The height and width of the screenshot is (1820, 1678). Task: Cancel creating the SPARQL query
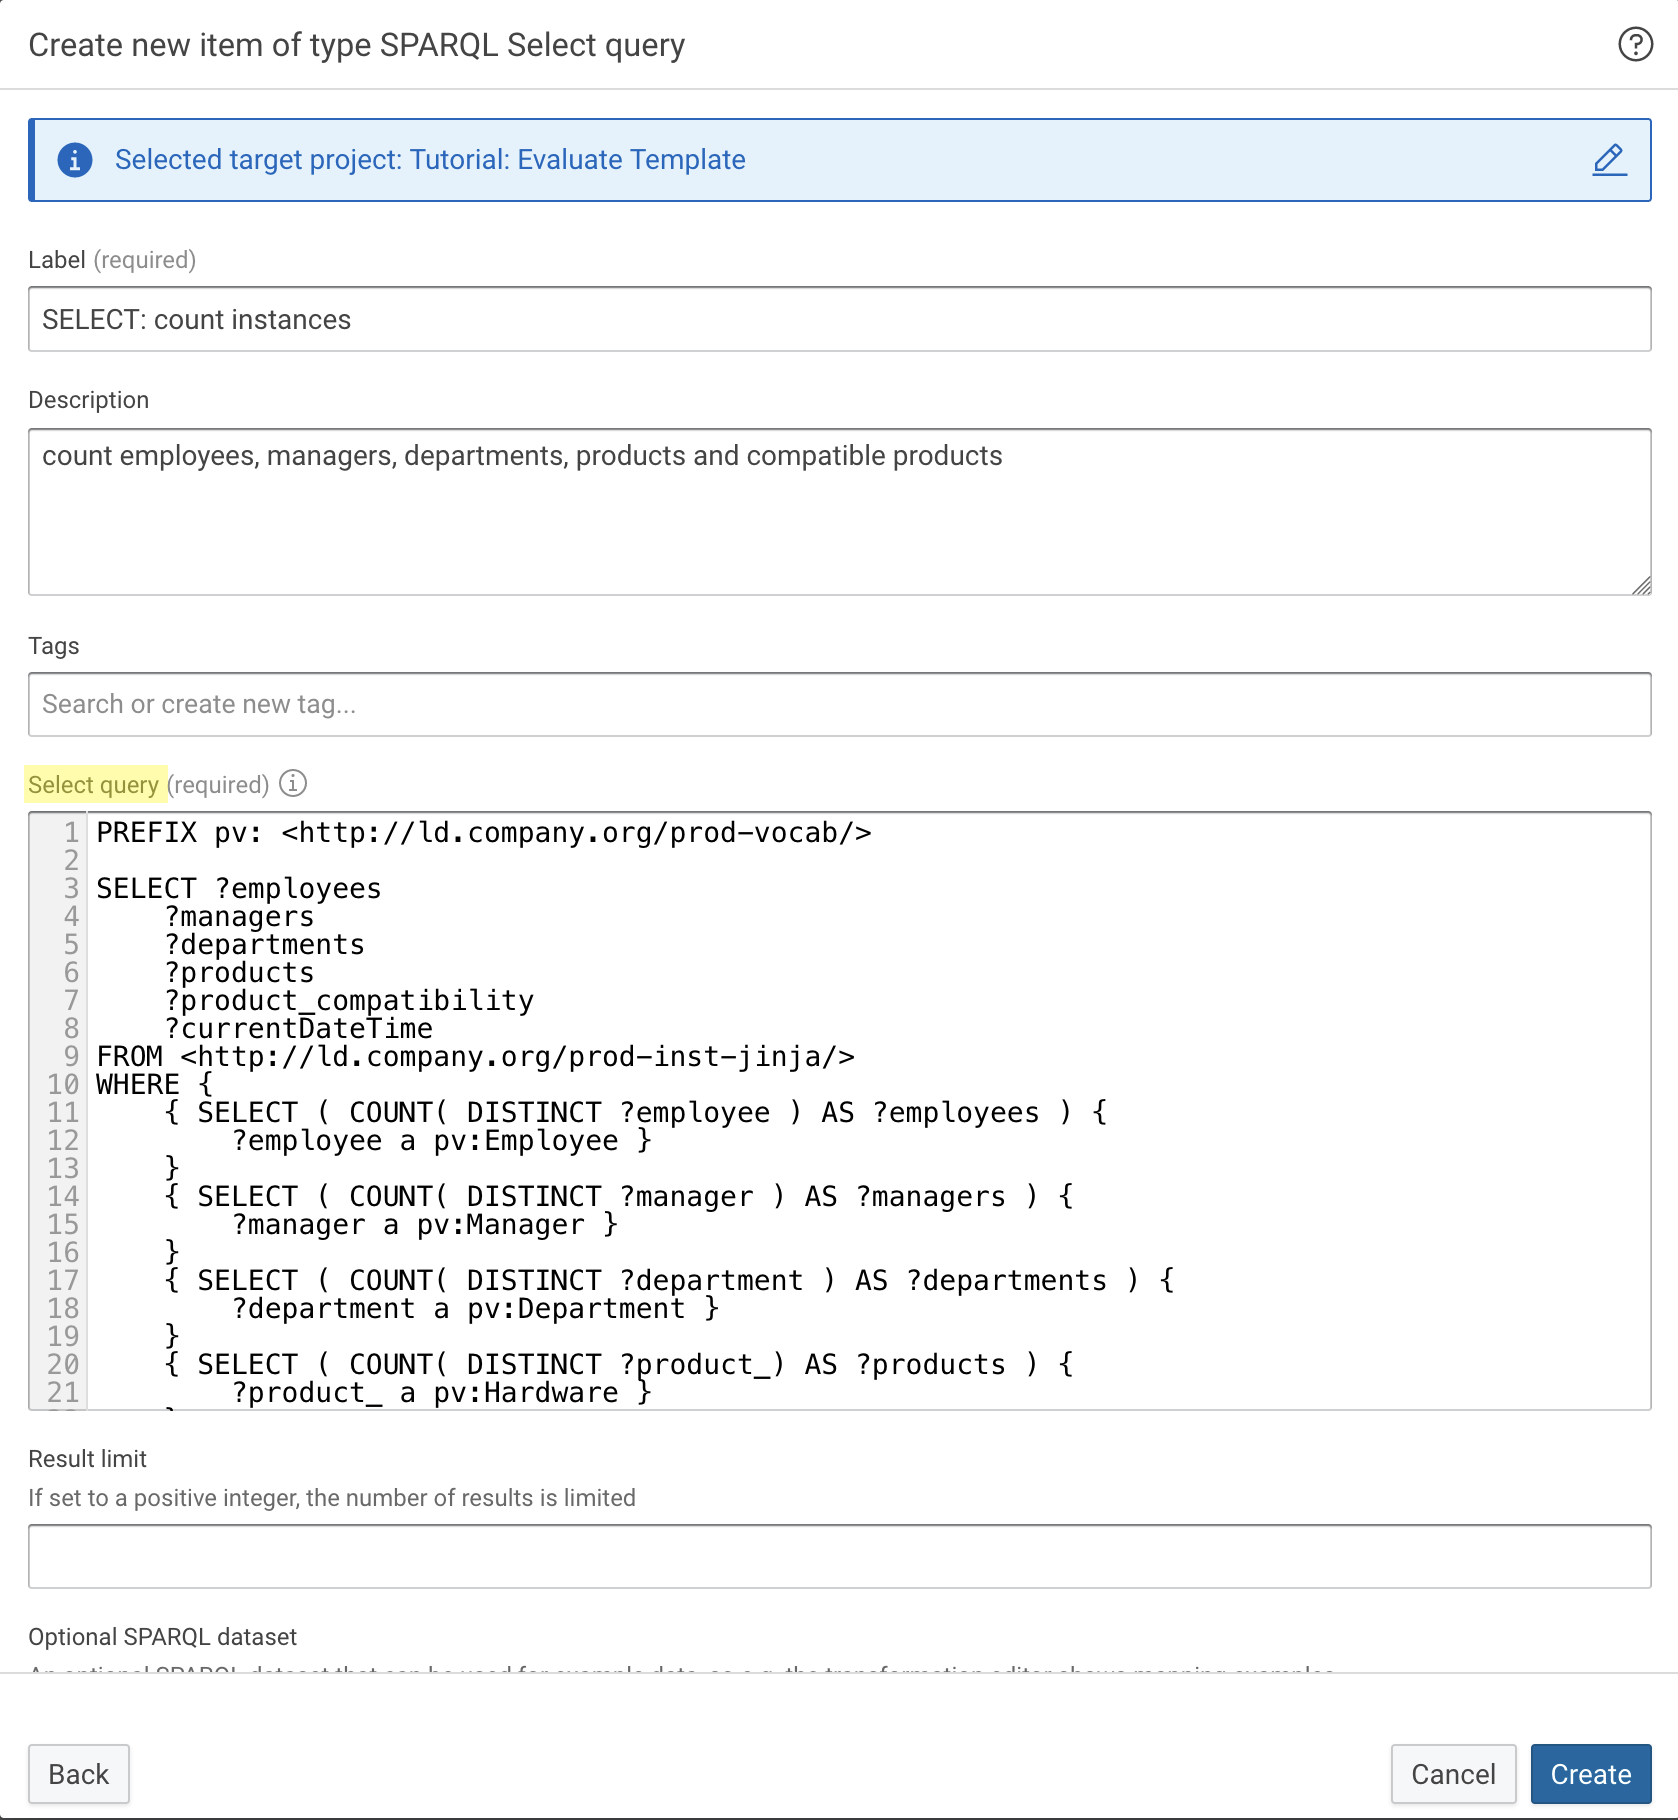point(1453,1774)
